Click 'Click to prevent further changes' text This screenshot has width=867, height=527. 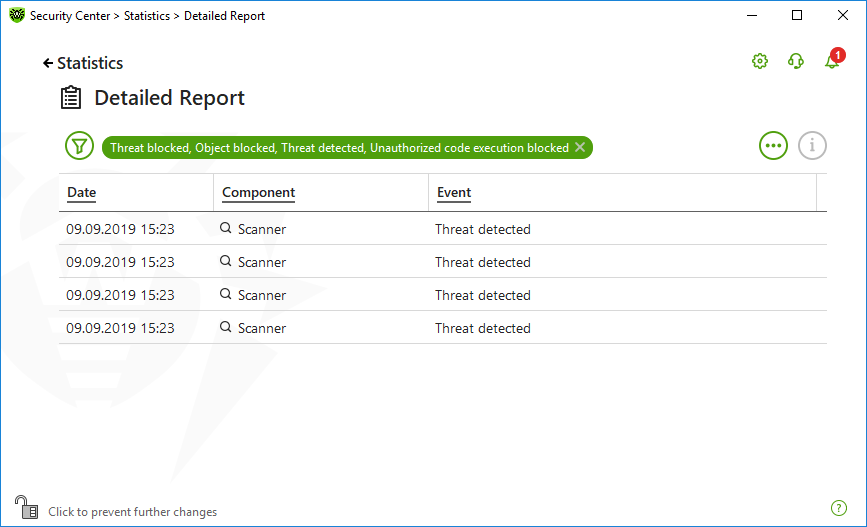[133, 512]
